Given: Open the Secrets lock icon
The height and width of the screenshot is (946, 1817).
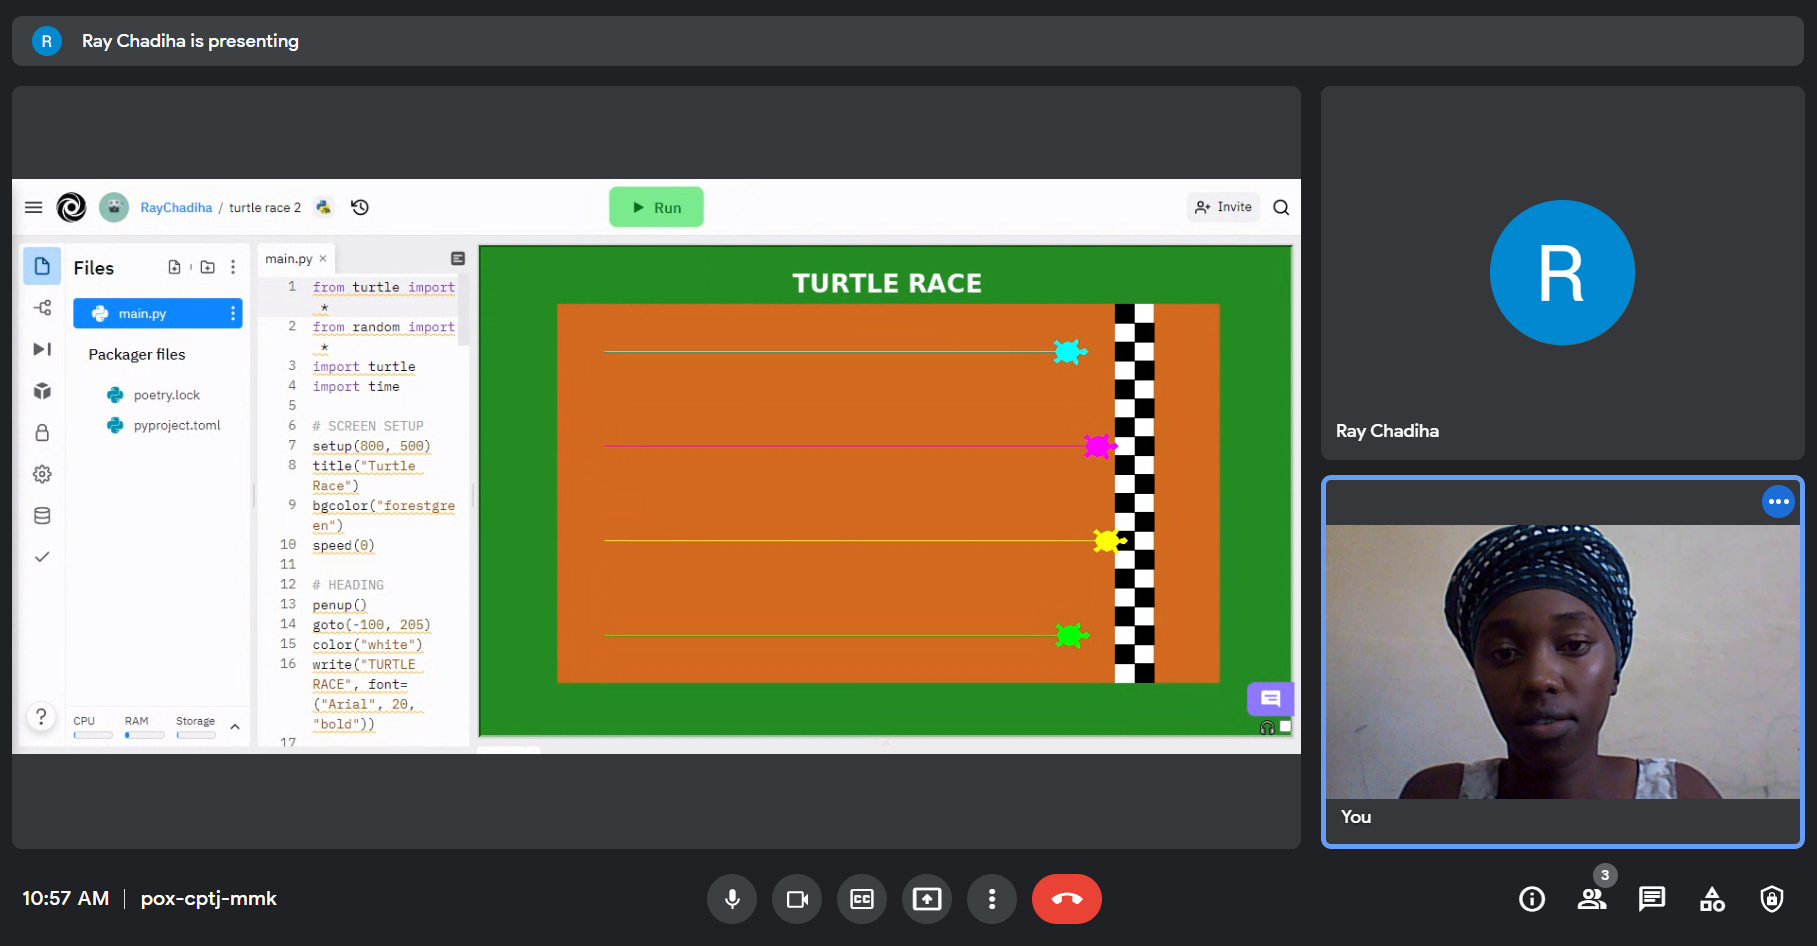Looking at the screenshot, I should 42,432.
